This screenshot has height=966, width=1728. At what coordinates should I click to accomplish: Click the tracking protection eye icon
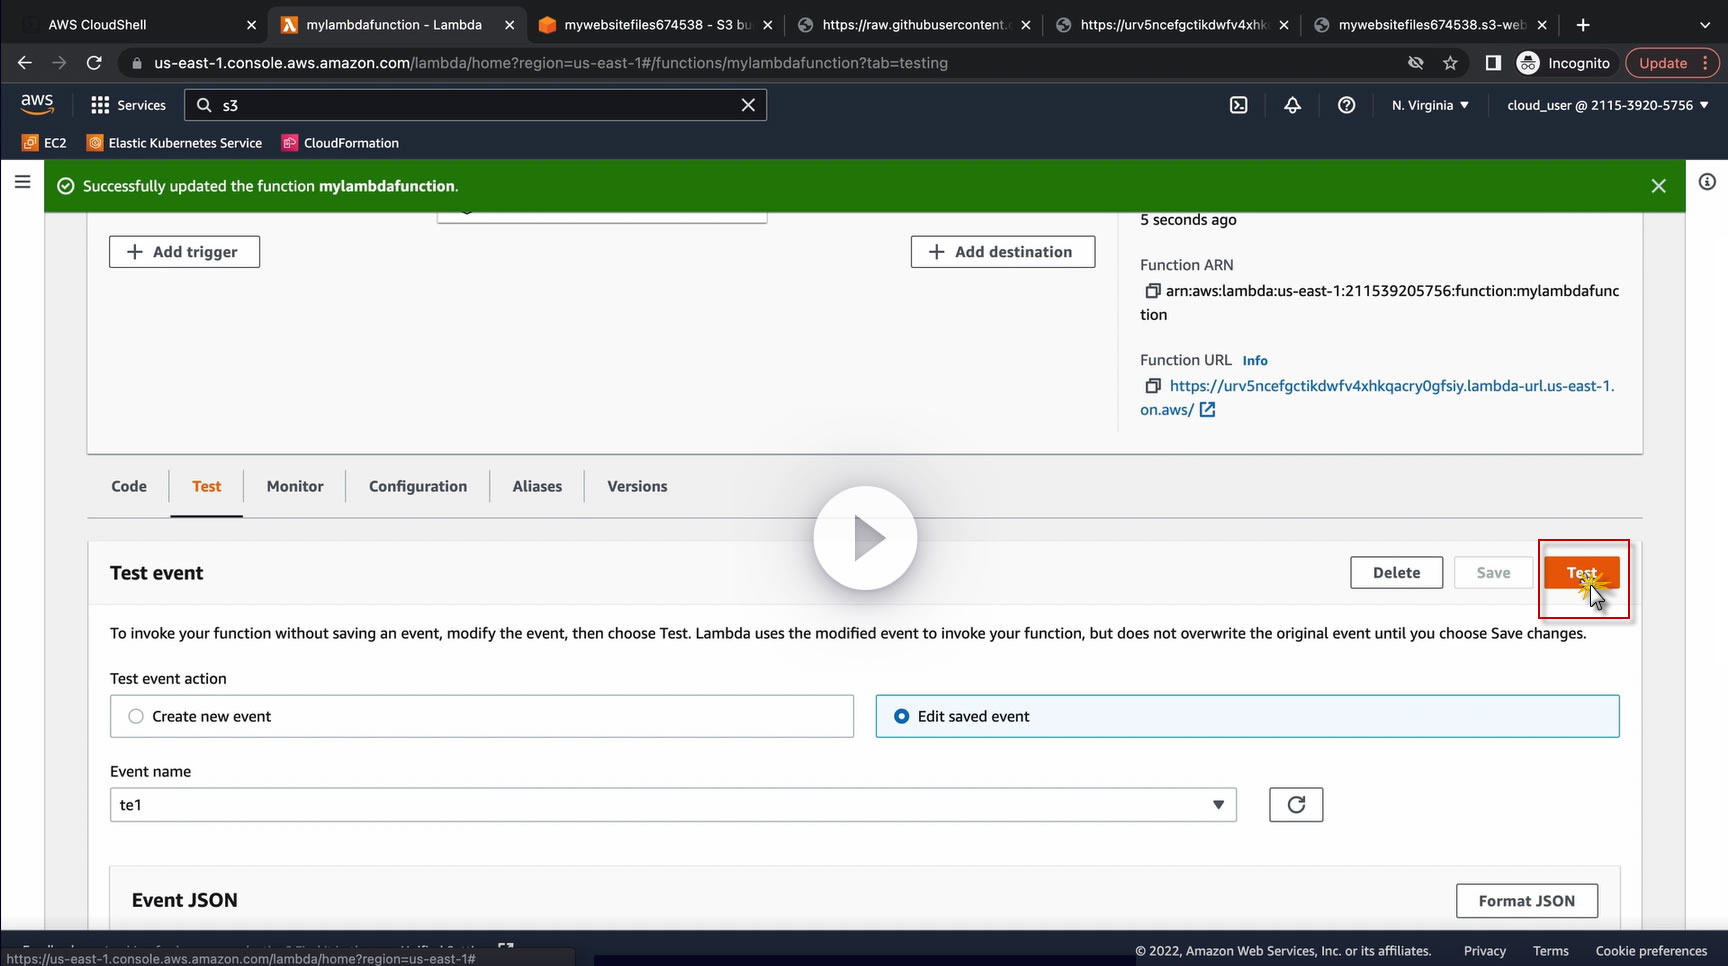pos(1415,63)
